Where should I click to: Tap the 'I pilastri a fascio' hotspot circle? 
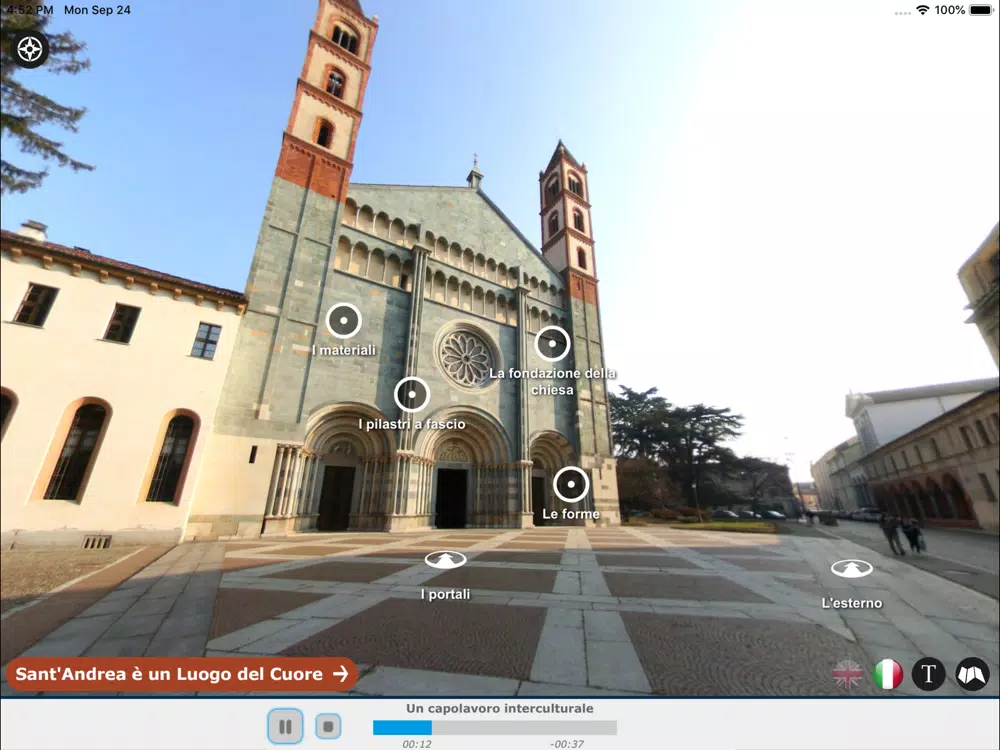(x=412, y=394)
